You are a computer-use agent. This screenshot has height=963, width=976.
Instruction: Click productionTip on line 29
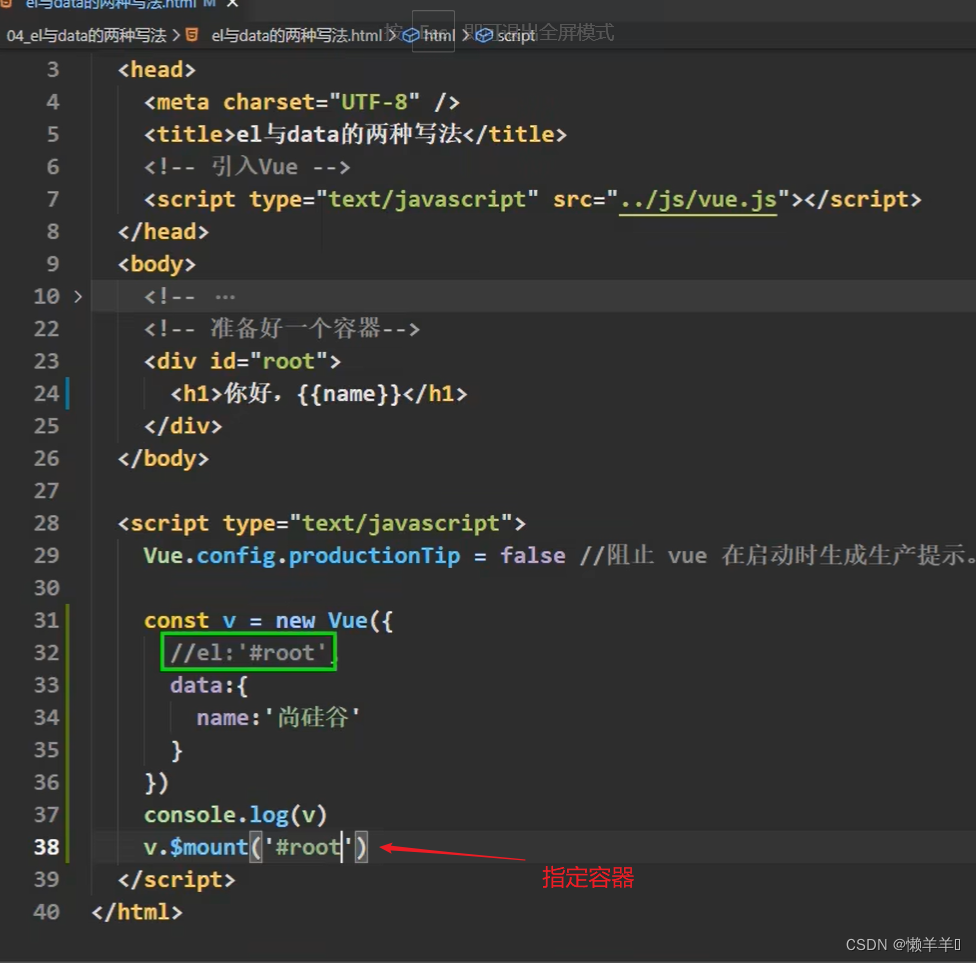[x=375, y=556]
